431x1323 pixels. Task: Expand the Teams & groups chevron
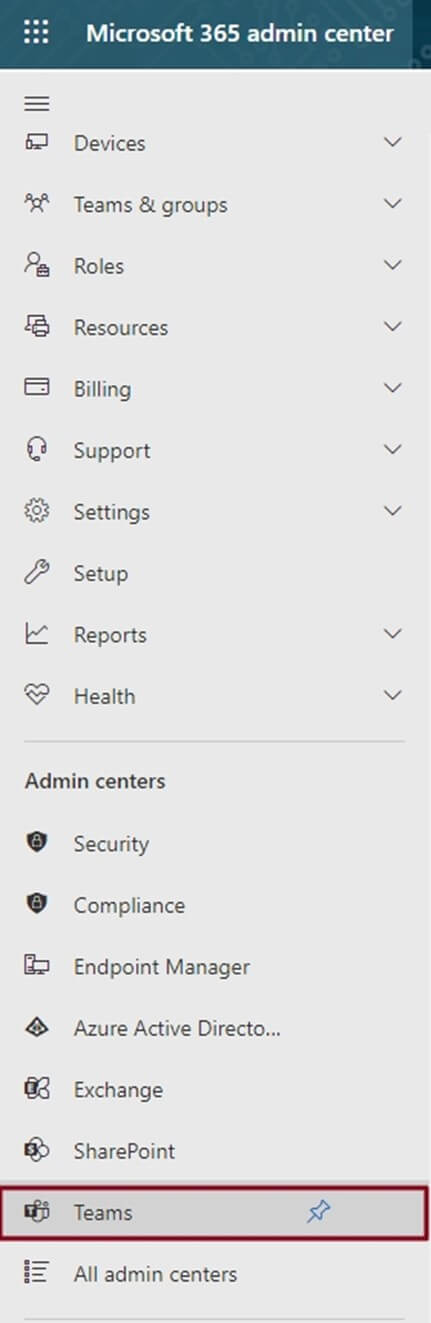393,204
